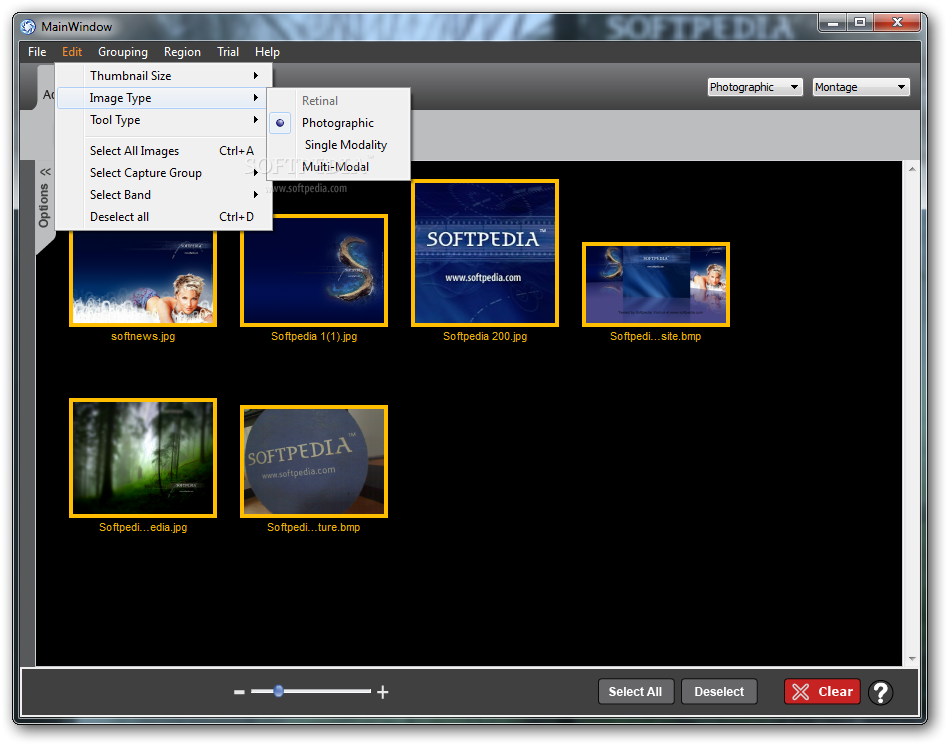The image size is (948, 745).
Task: Click the scrollbar up arrow
Action: tap(912, 169)
